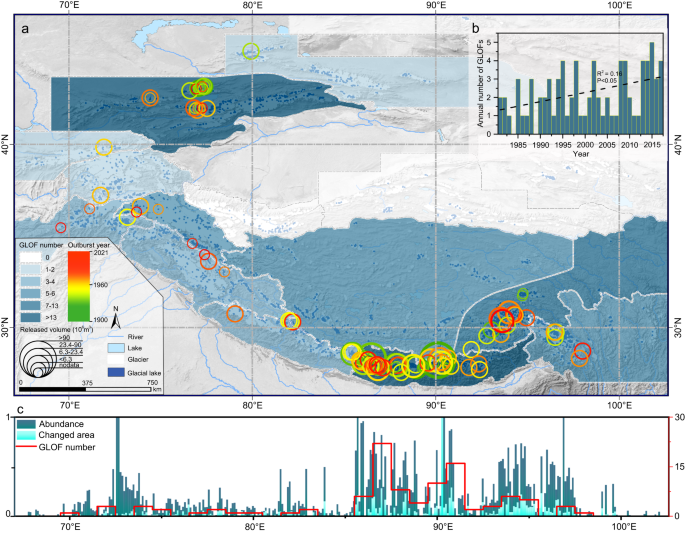The height and width of the screenshot is (533, 685).
Task: Select the white '0' GLOF number swatch
Action: tap(31, 258)
